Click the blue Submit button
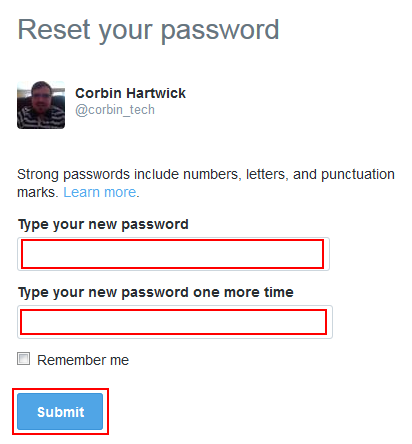This screenshot has width=412, height=444. 60,411
